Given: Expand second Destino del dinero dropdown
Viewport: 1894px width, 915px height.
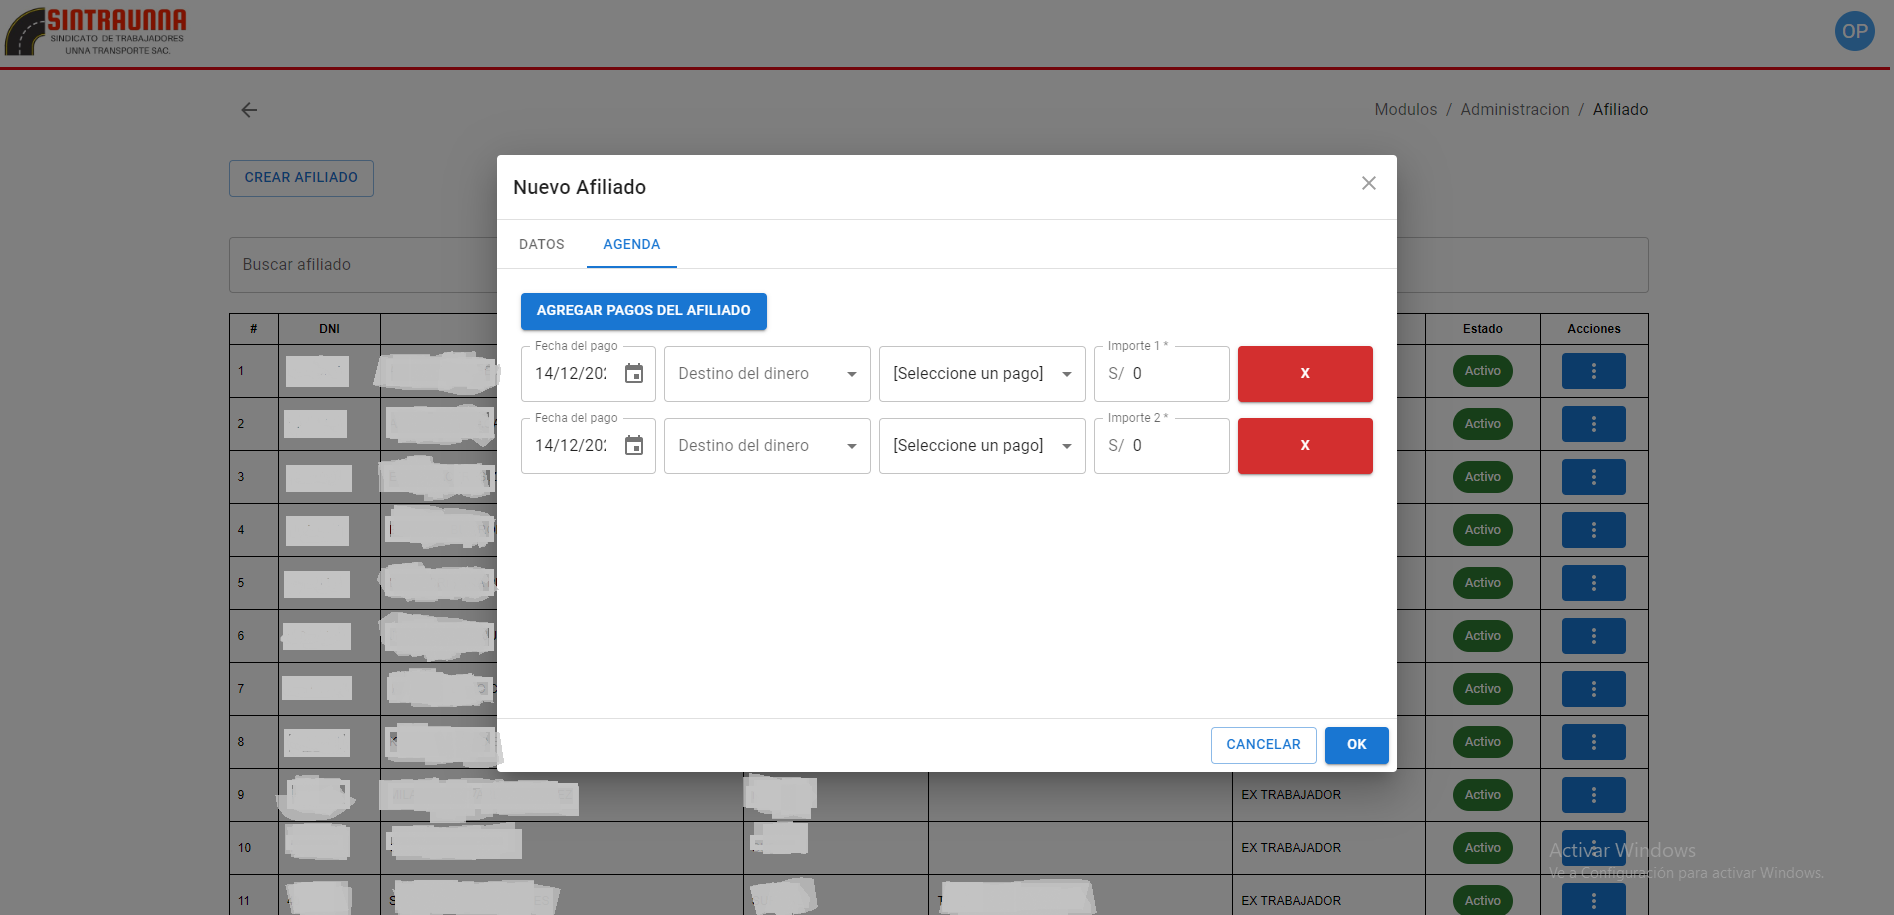Looking at the screenshot, I should [x=767, y=446].
